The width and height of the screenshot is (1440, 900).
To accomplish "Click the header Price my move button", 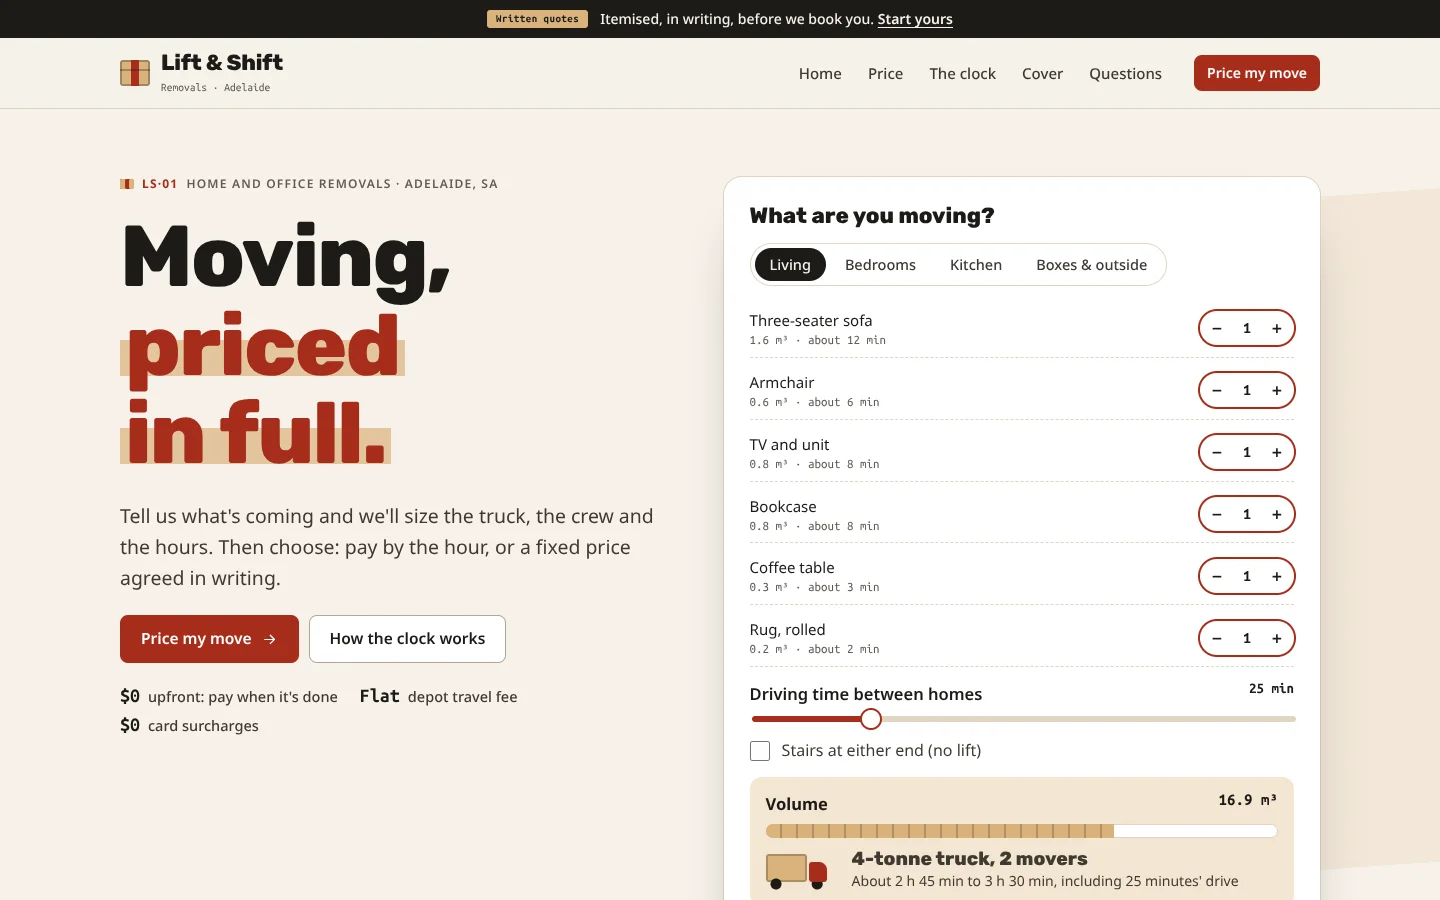I will [1257, 73].
